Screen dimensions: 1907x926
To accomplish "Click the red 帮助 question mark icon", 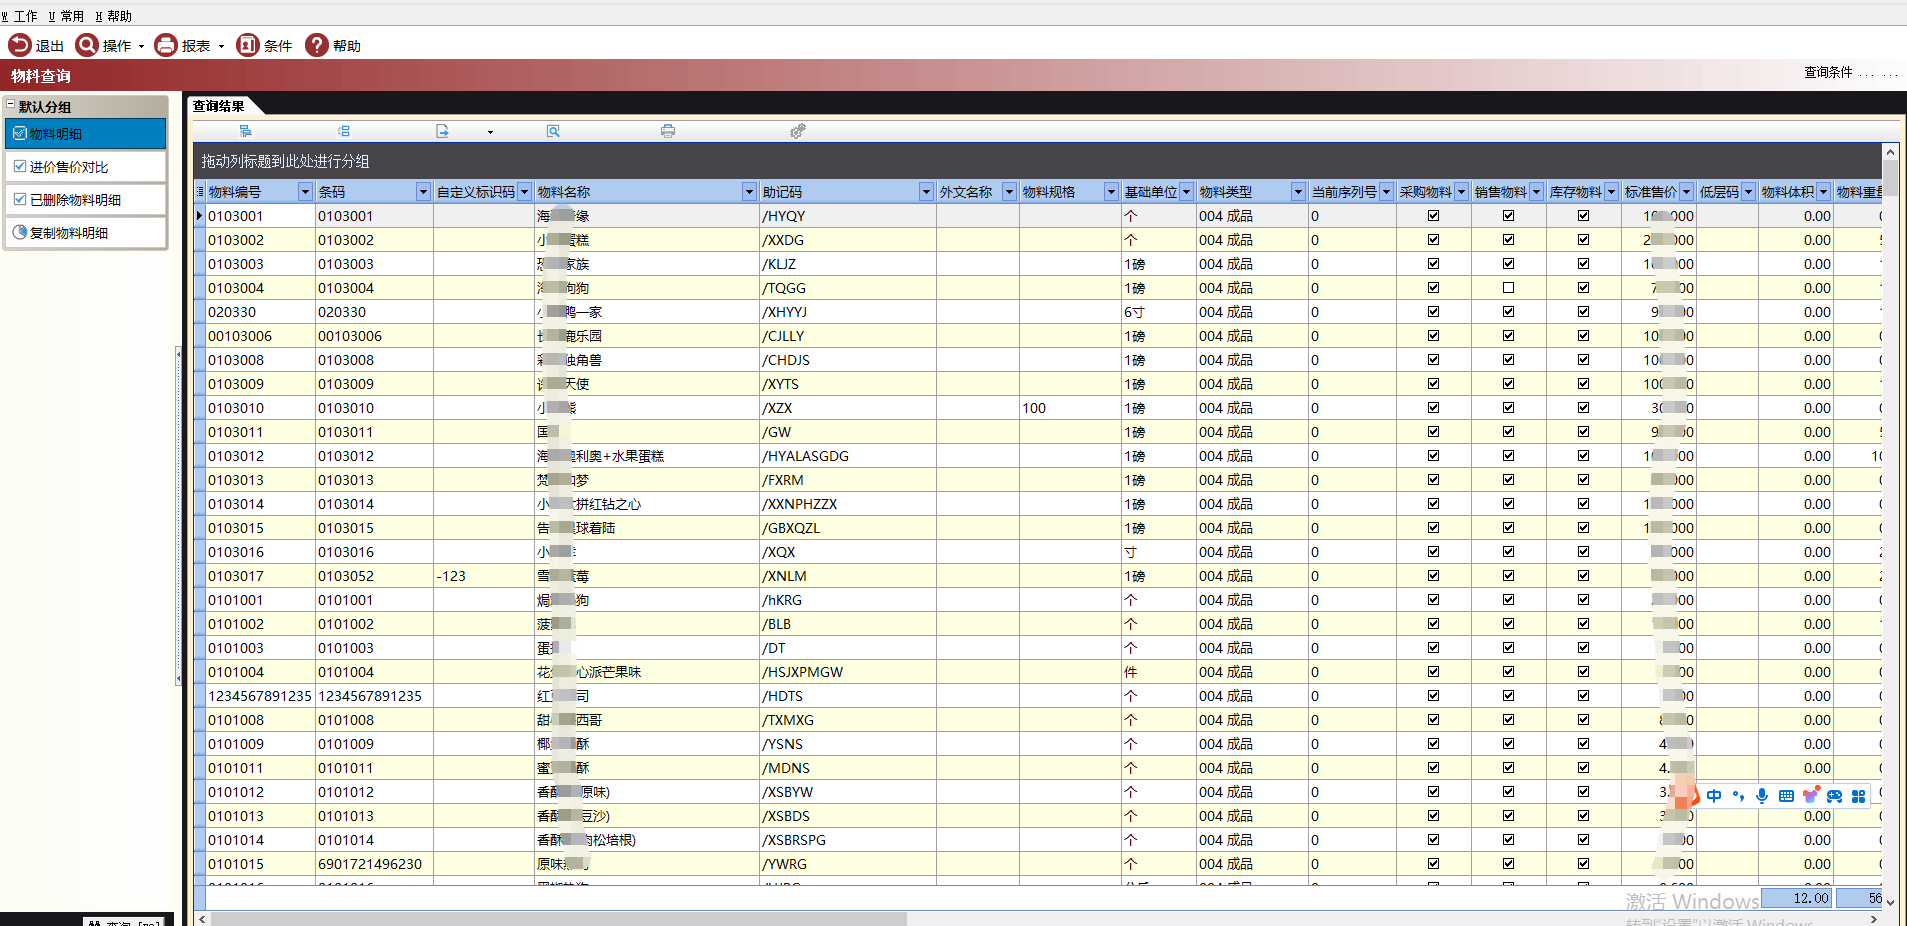I will coord(317,45).
